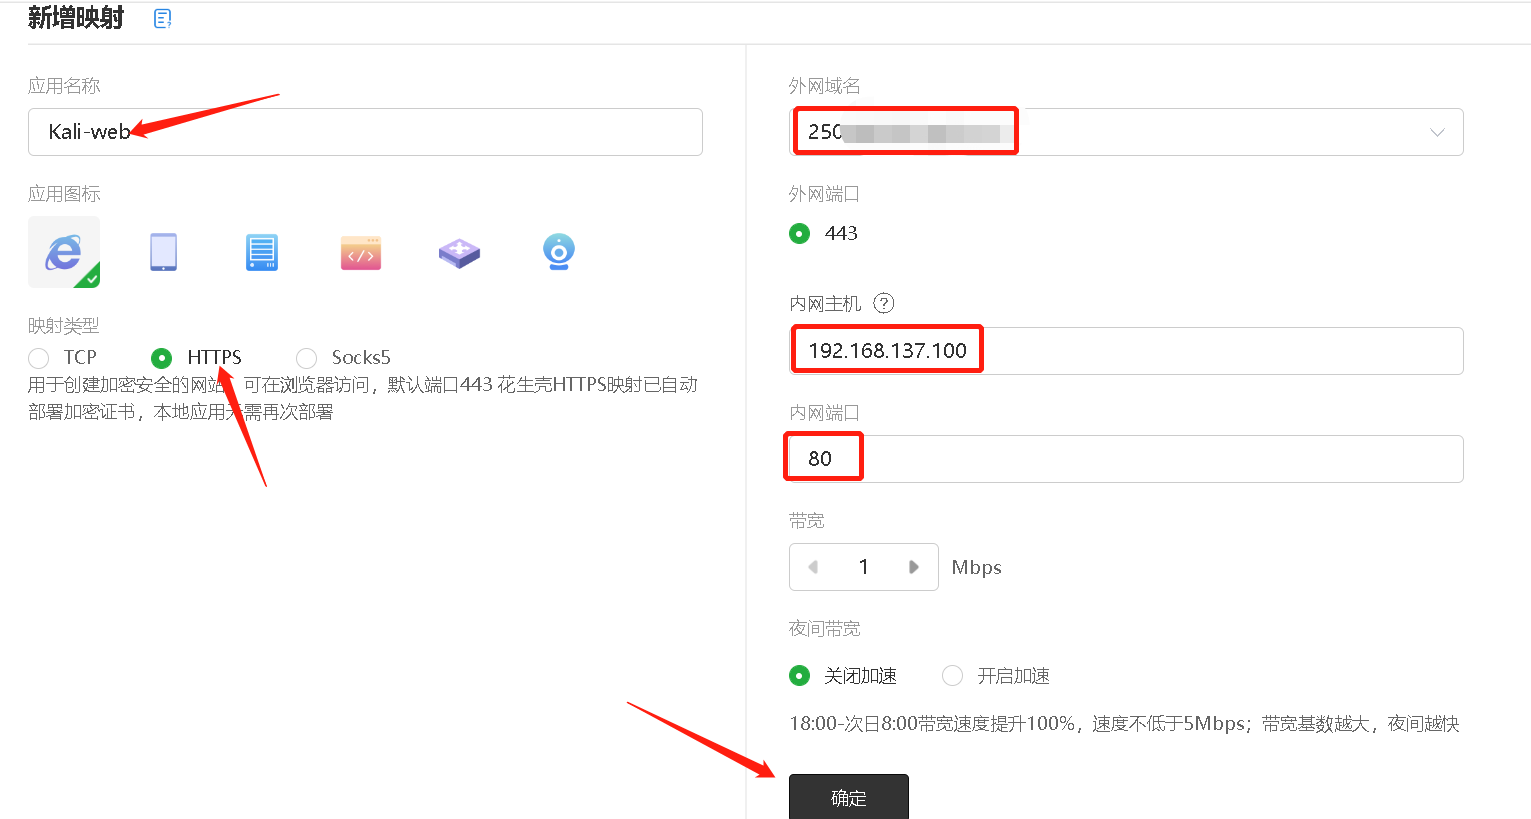Increase bandwidth with the right arrow

pyautogui.click(x=914, y=567)
